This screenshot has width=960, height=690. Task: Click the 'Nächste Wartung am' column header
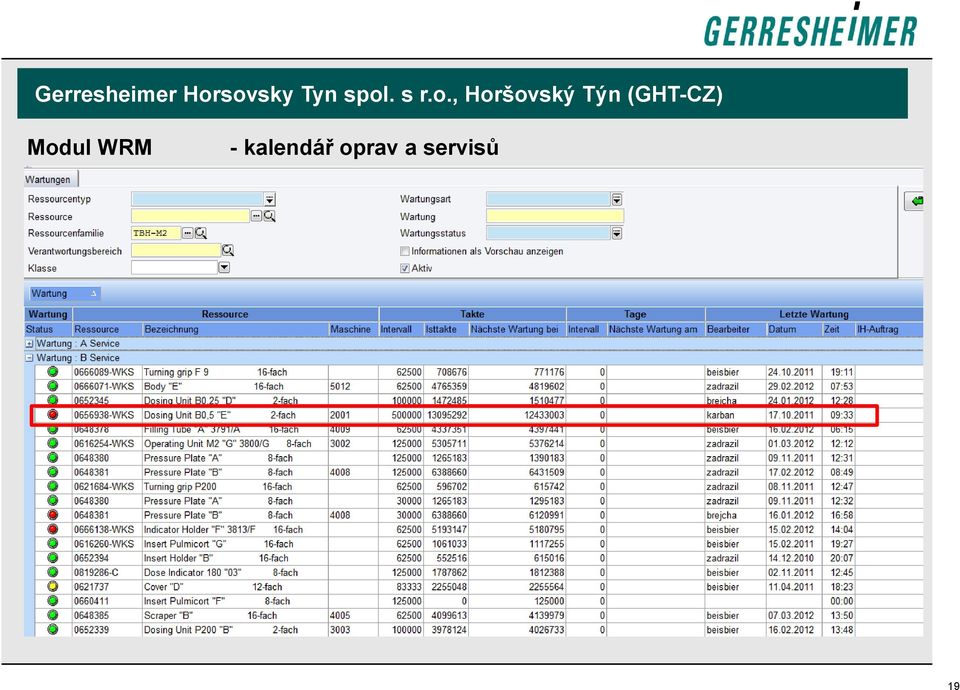pyautogui.click(x=656, y=329)
